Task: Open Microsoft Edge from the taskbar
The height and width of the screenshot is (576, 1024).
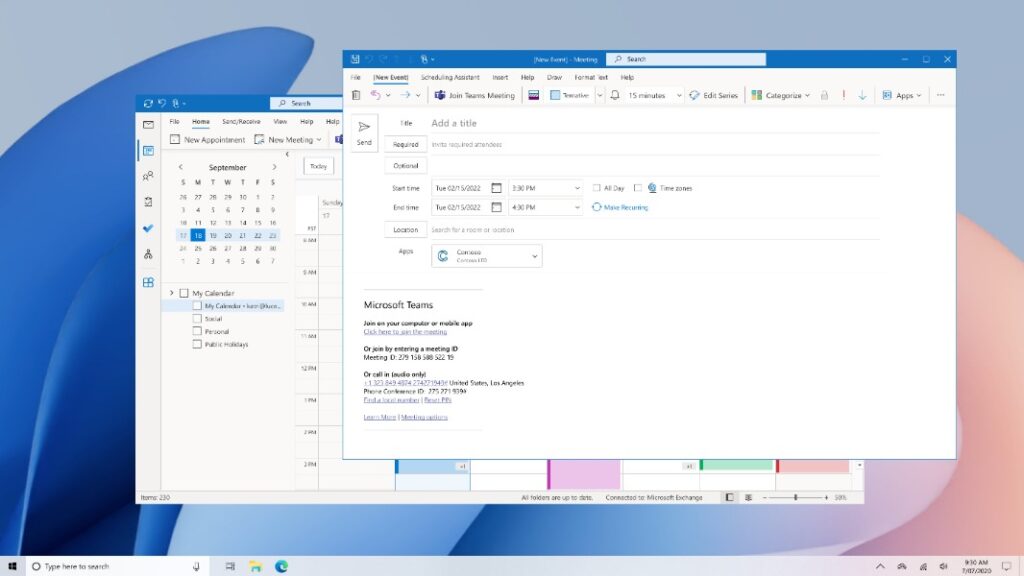Action: point(282,566)
